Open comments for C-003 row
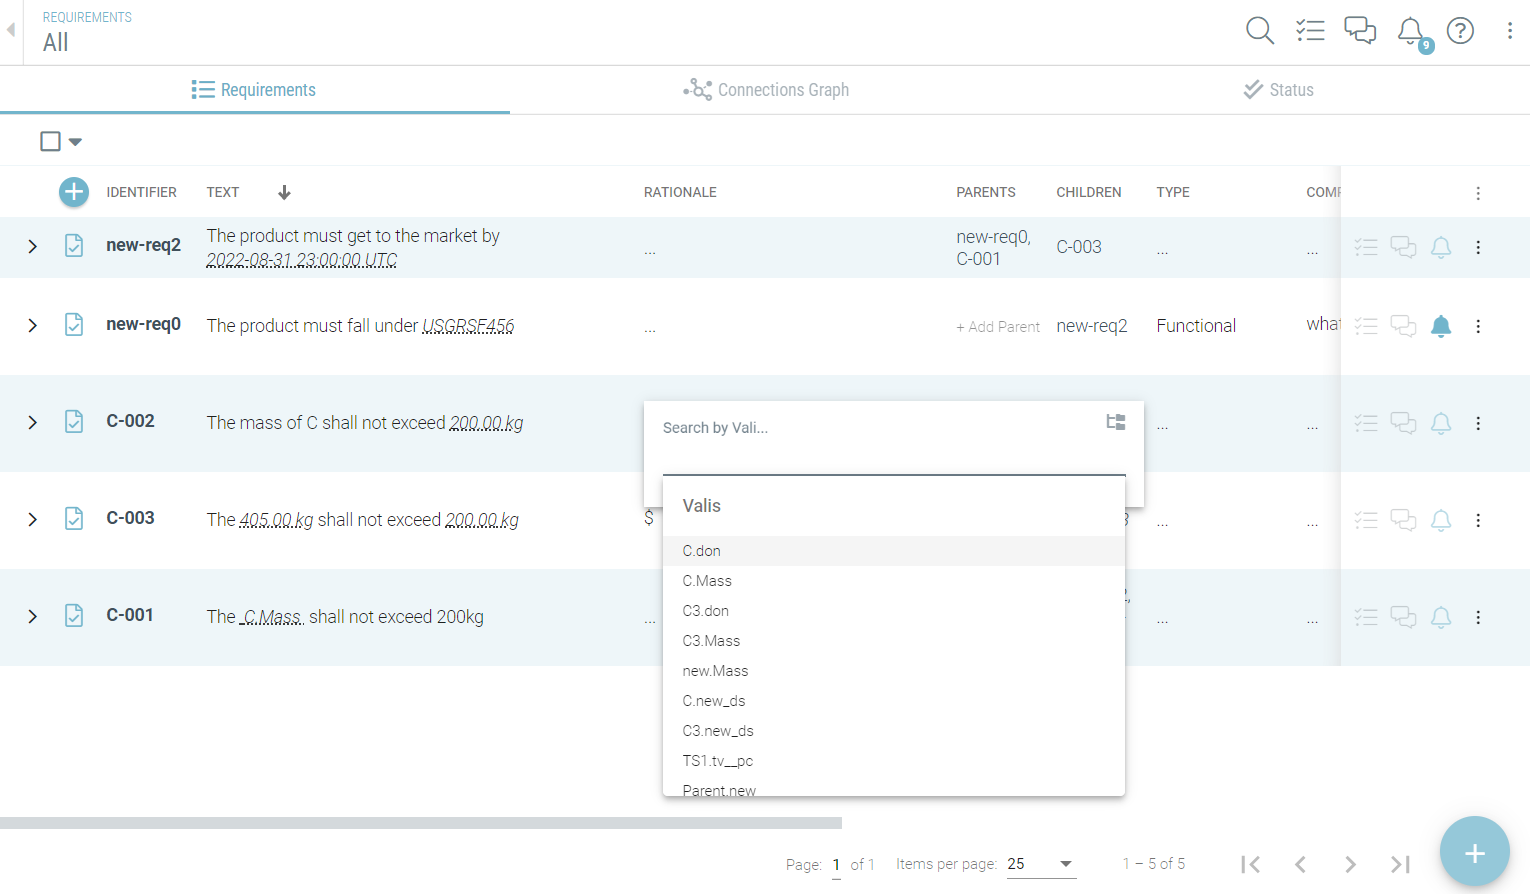The image size is (1530, 894). click(x=1404, y=520)
